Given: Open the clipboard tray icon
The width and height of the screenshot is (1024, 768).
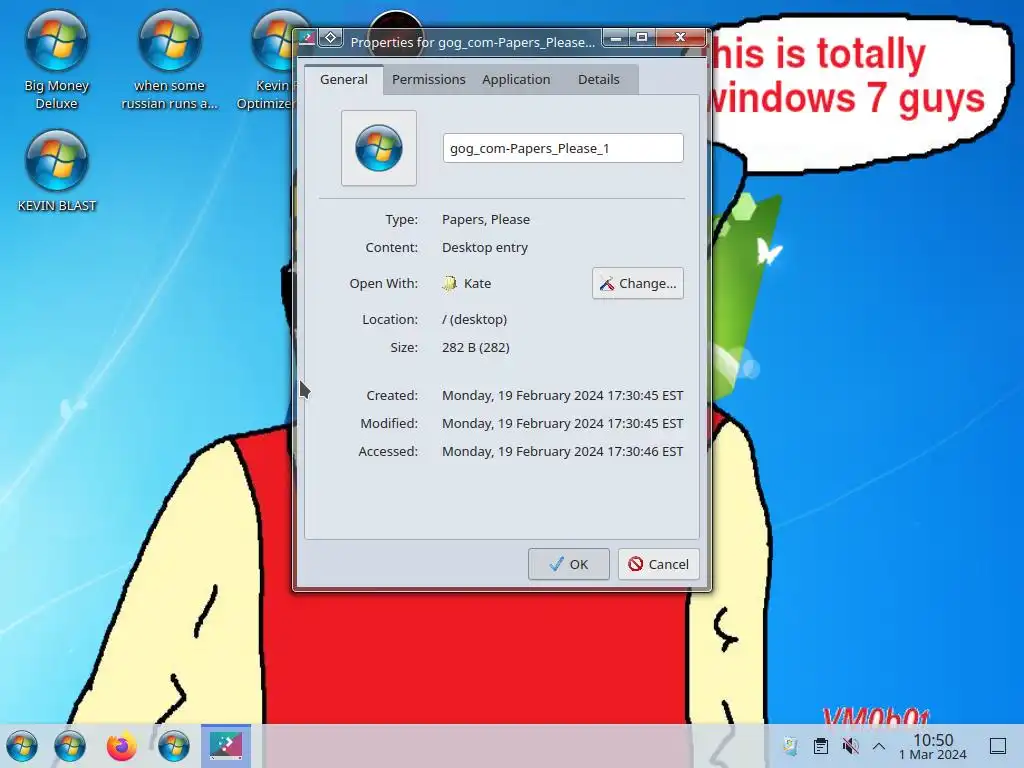Looking at the screenshot, I should [821, 746].
